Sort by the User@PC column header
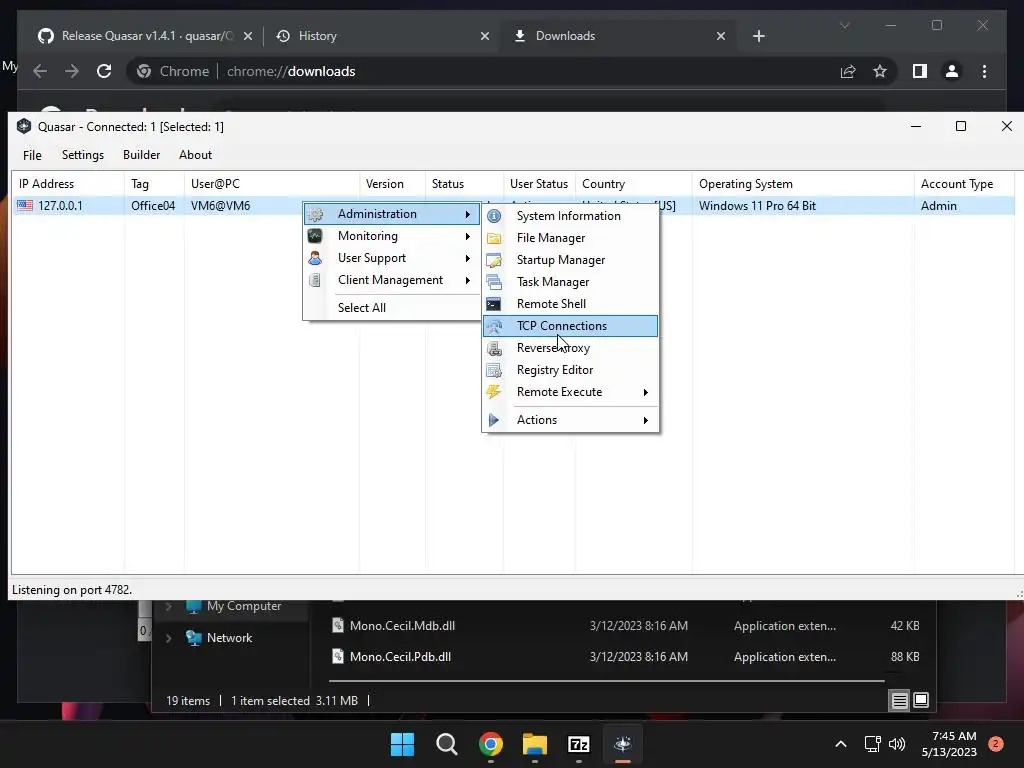 [x=272, y=184]
